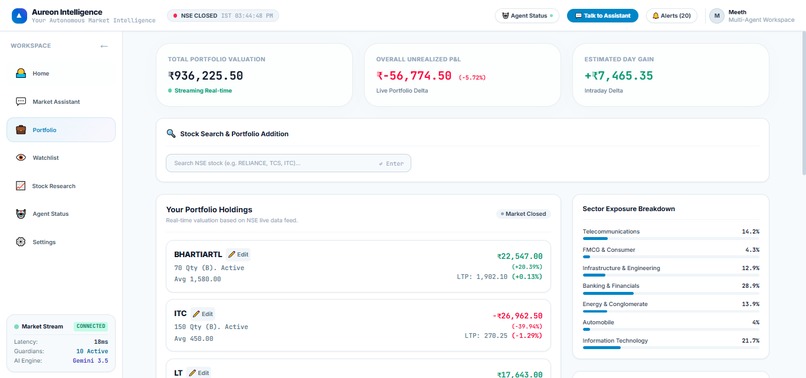The image size is (806, 378).
Task: Navigate to Stock Research
Action: [x=61, y=186]
